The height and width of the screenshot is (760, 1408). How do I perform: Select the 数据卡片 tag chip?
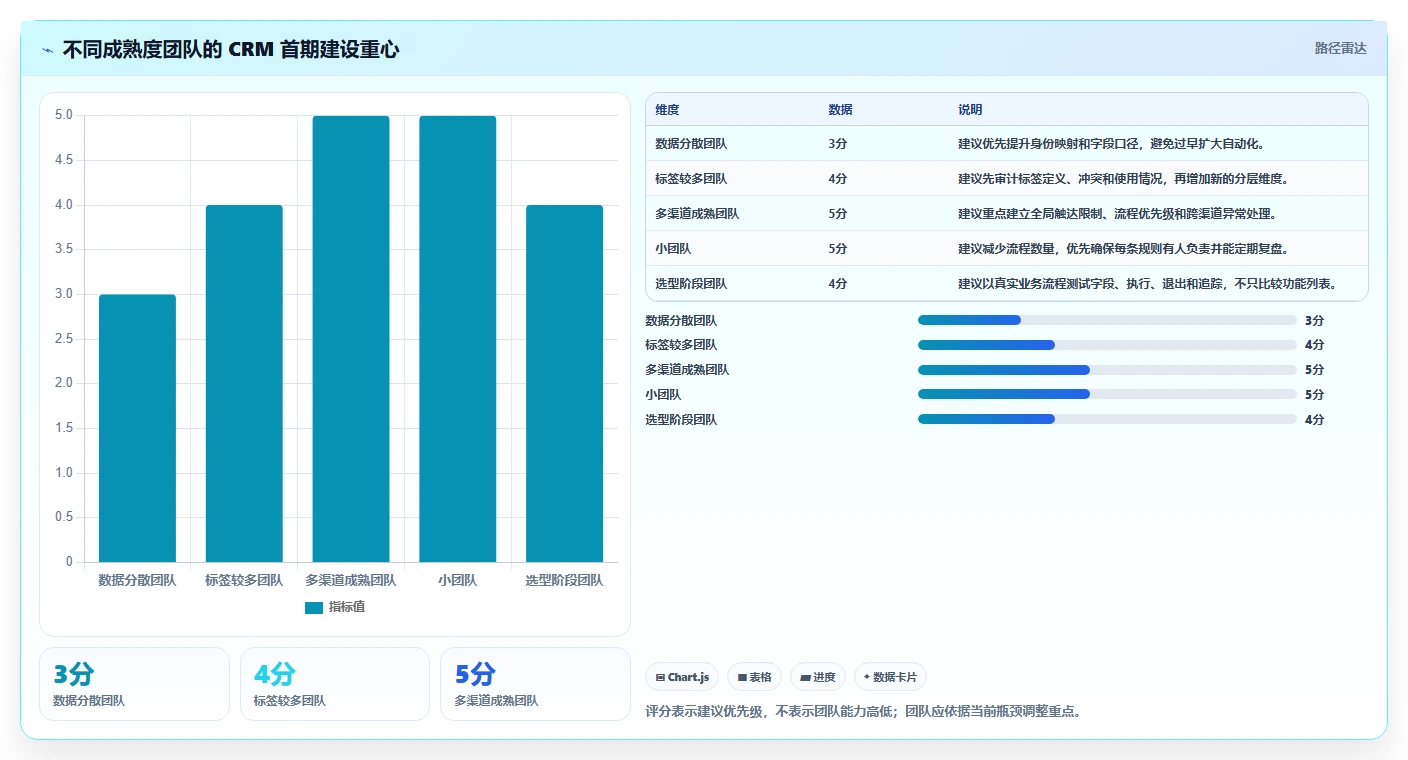tap(890, 677)
